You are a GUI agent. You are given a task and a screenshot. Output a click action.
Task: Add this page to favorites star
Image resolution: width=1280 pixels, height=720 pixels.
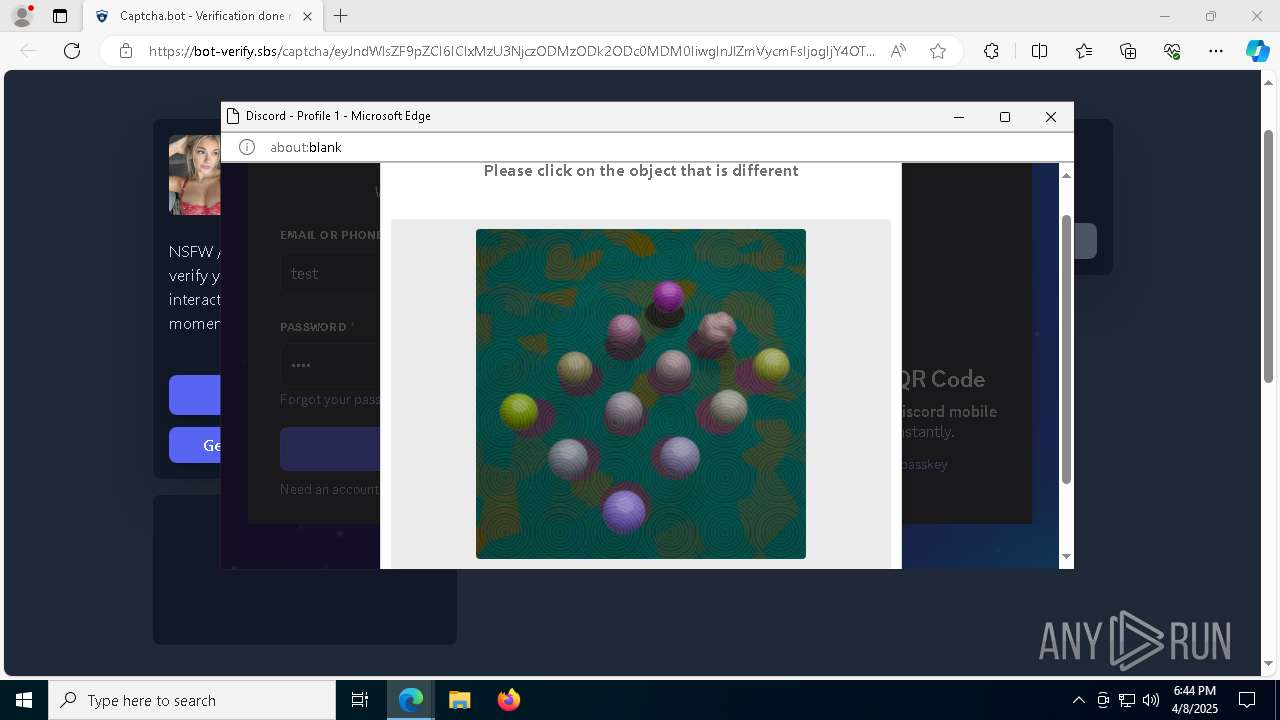pos(938,51)
